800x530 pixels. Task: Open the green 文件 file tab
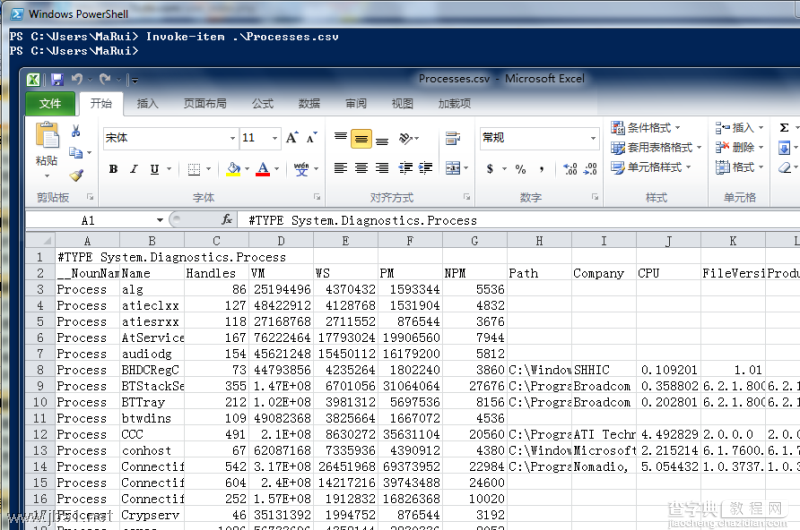click(x=50, y=104)
